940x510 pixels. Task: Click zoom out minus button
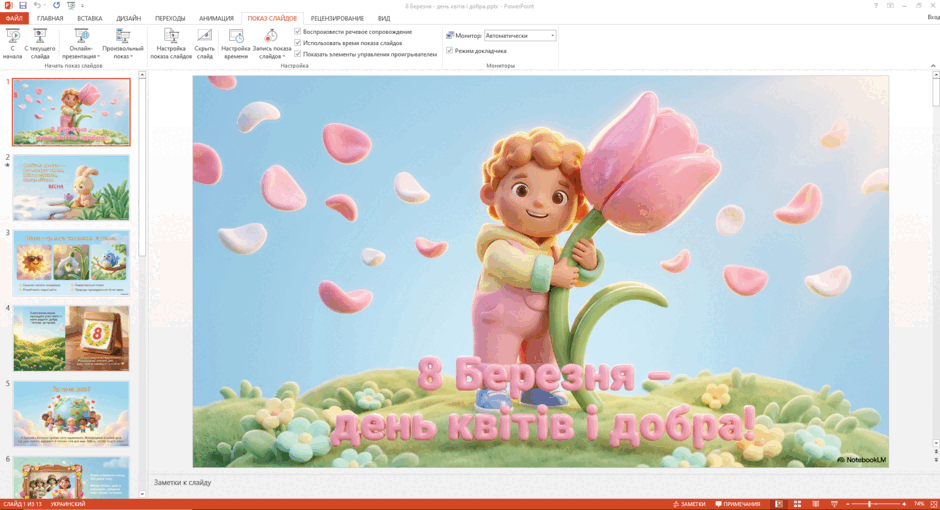point(848,505)
